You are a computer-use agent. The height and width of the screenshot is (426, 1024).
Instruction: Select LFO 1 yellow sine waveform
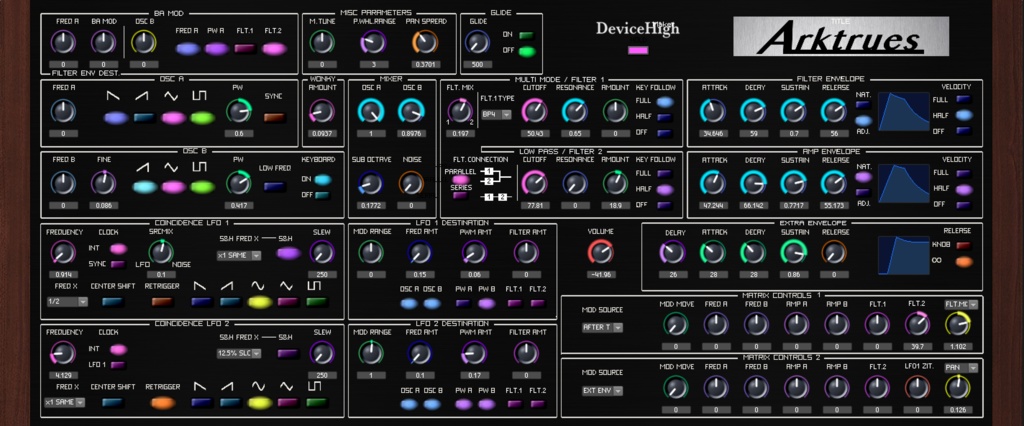(260, 302)
